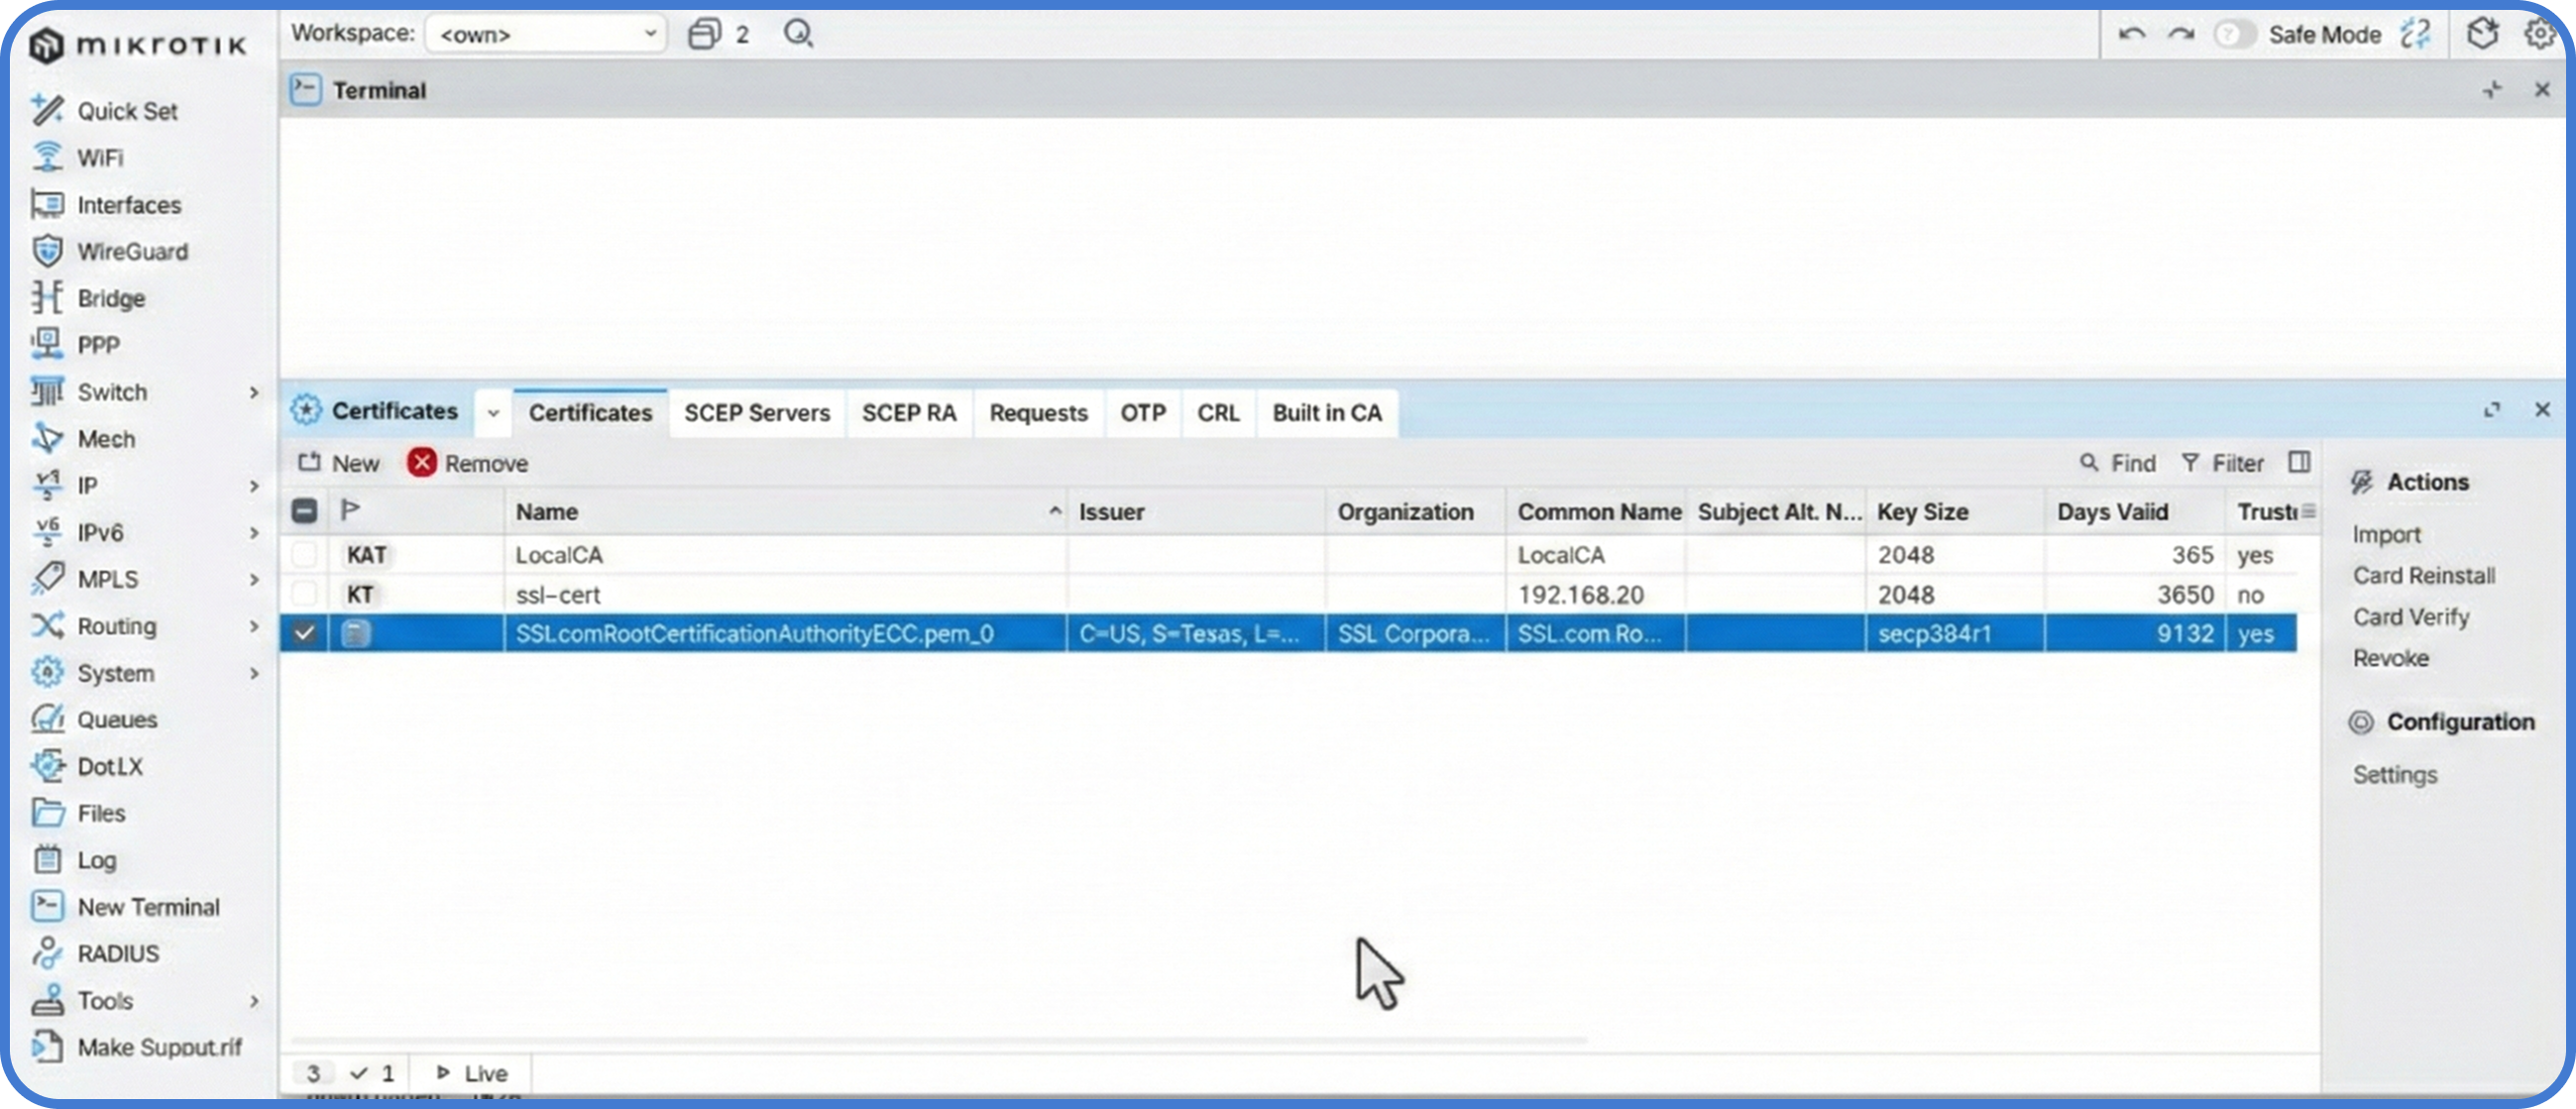Screen dimensions: 2576x1109
Task: Switch to the SCEP Servers tab
Action: (756, 413)
